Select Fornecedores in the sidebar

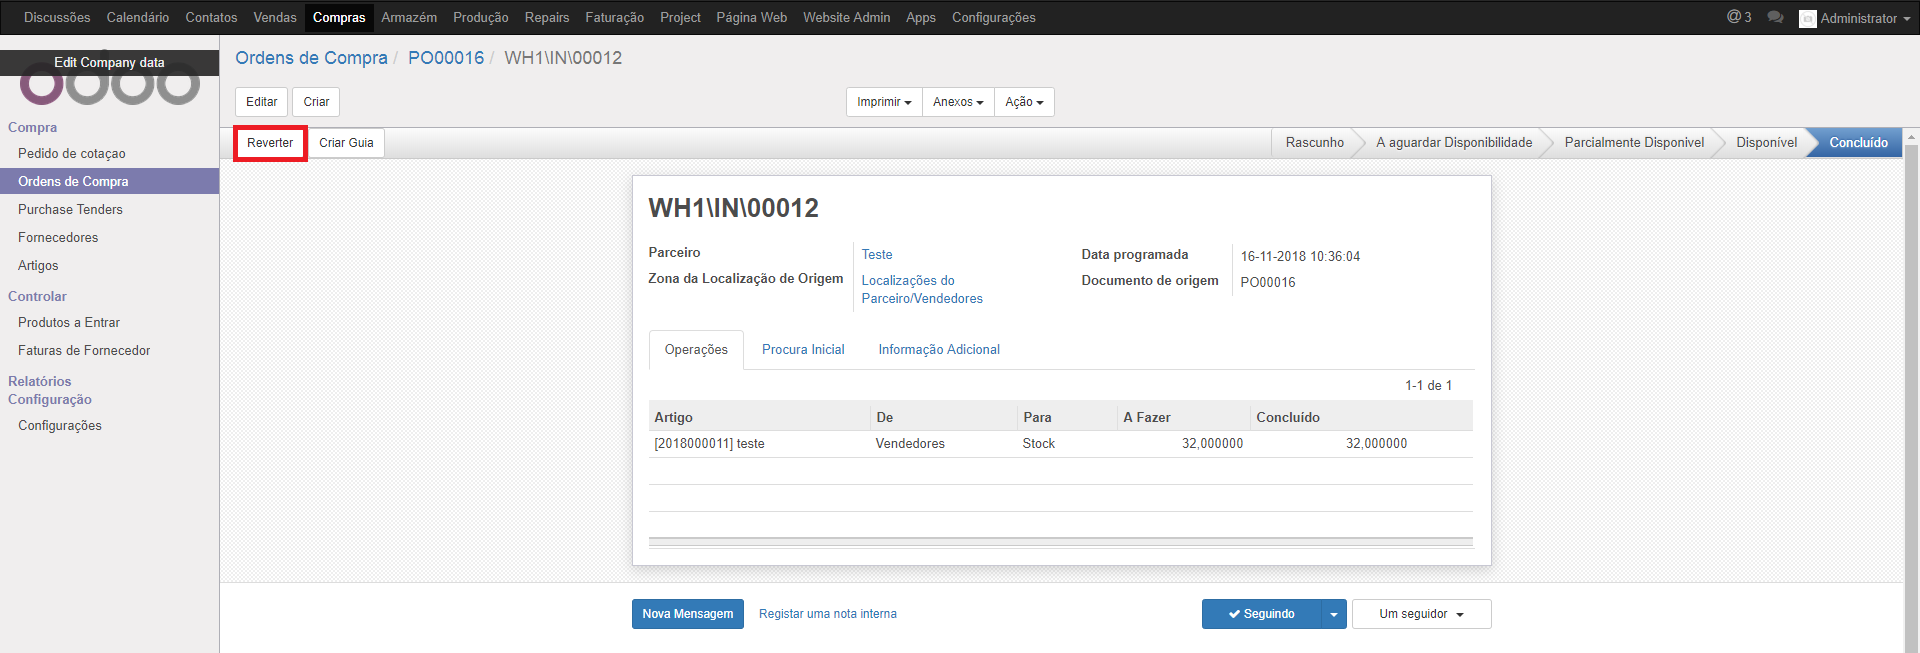tap(58, 238)
